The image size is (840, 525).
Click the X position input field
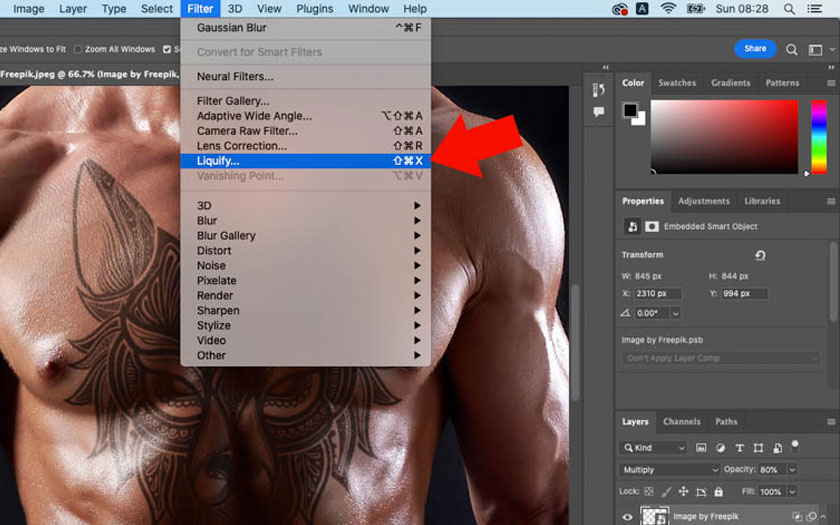658,294
